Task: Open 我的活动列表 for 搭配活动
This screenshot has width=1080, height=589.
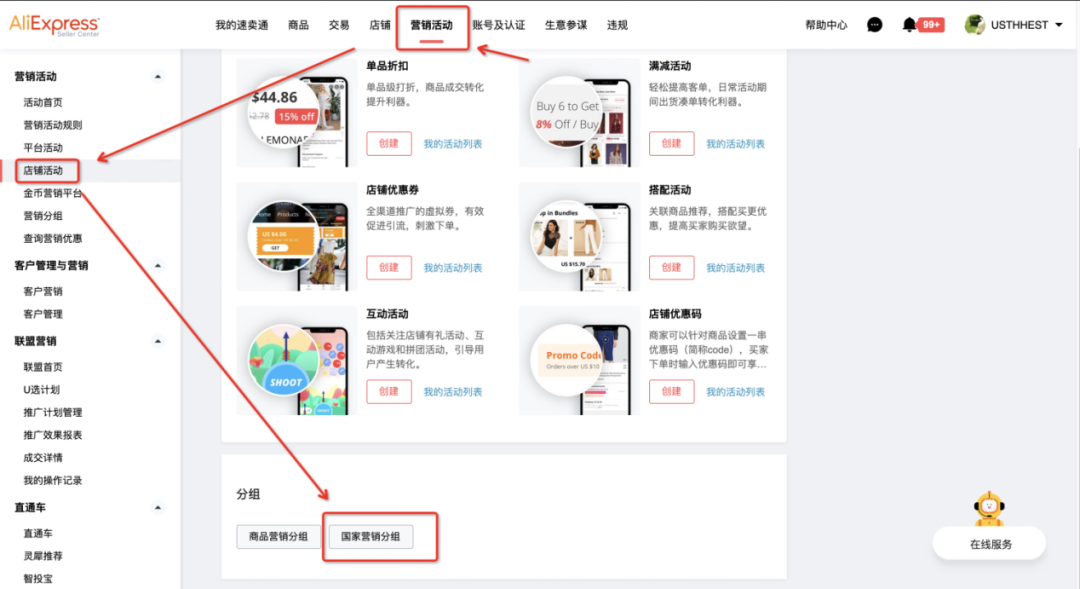Action: coord(735,268)
